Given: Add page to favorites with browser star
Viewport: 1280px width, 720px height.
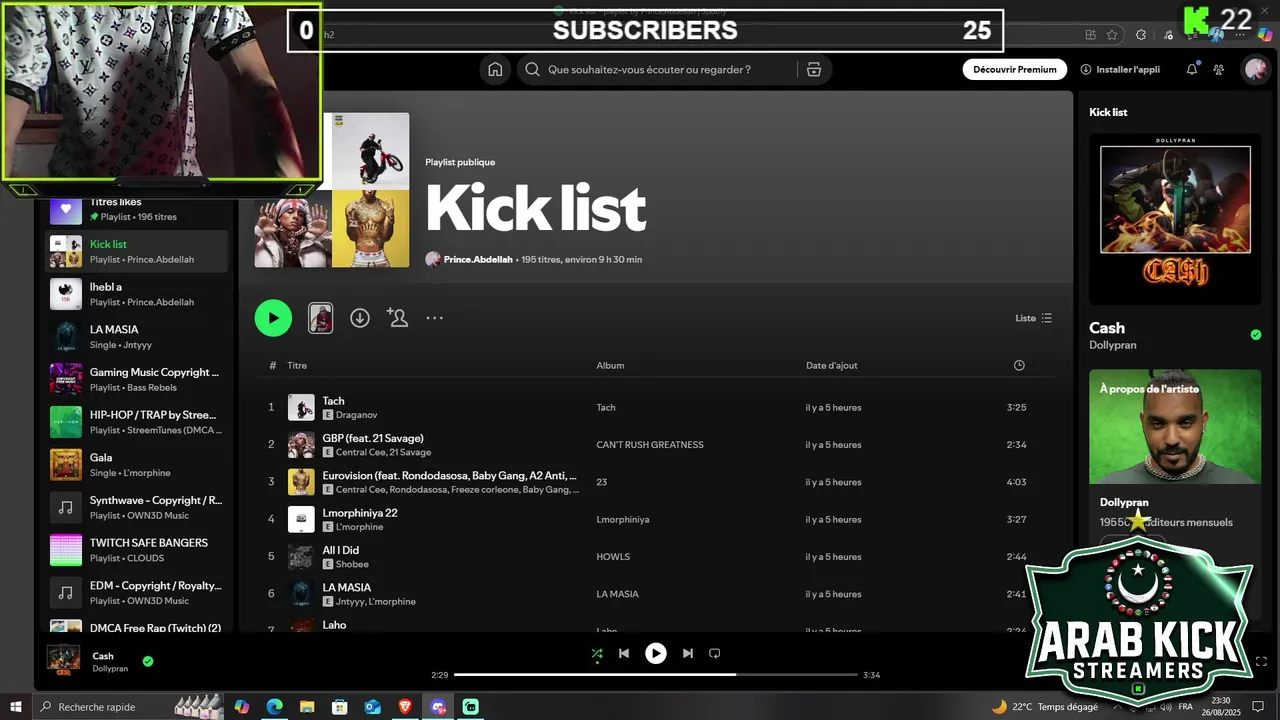Looking at the screenshot, I should point(1112,35).
